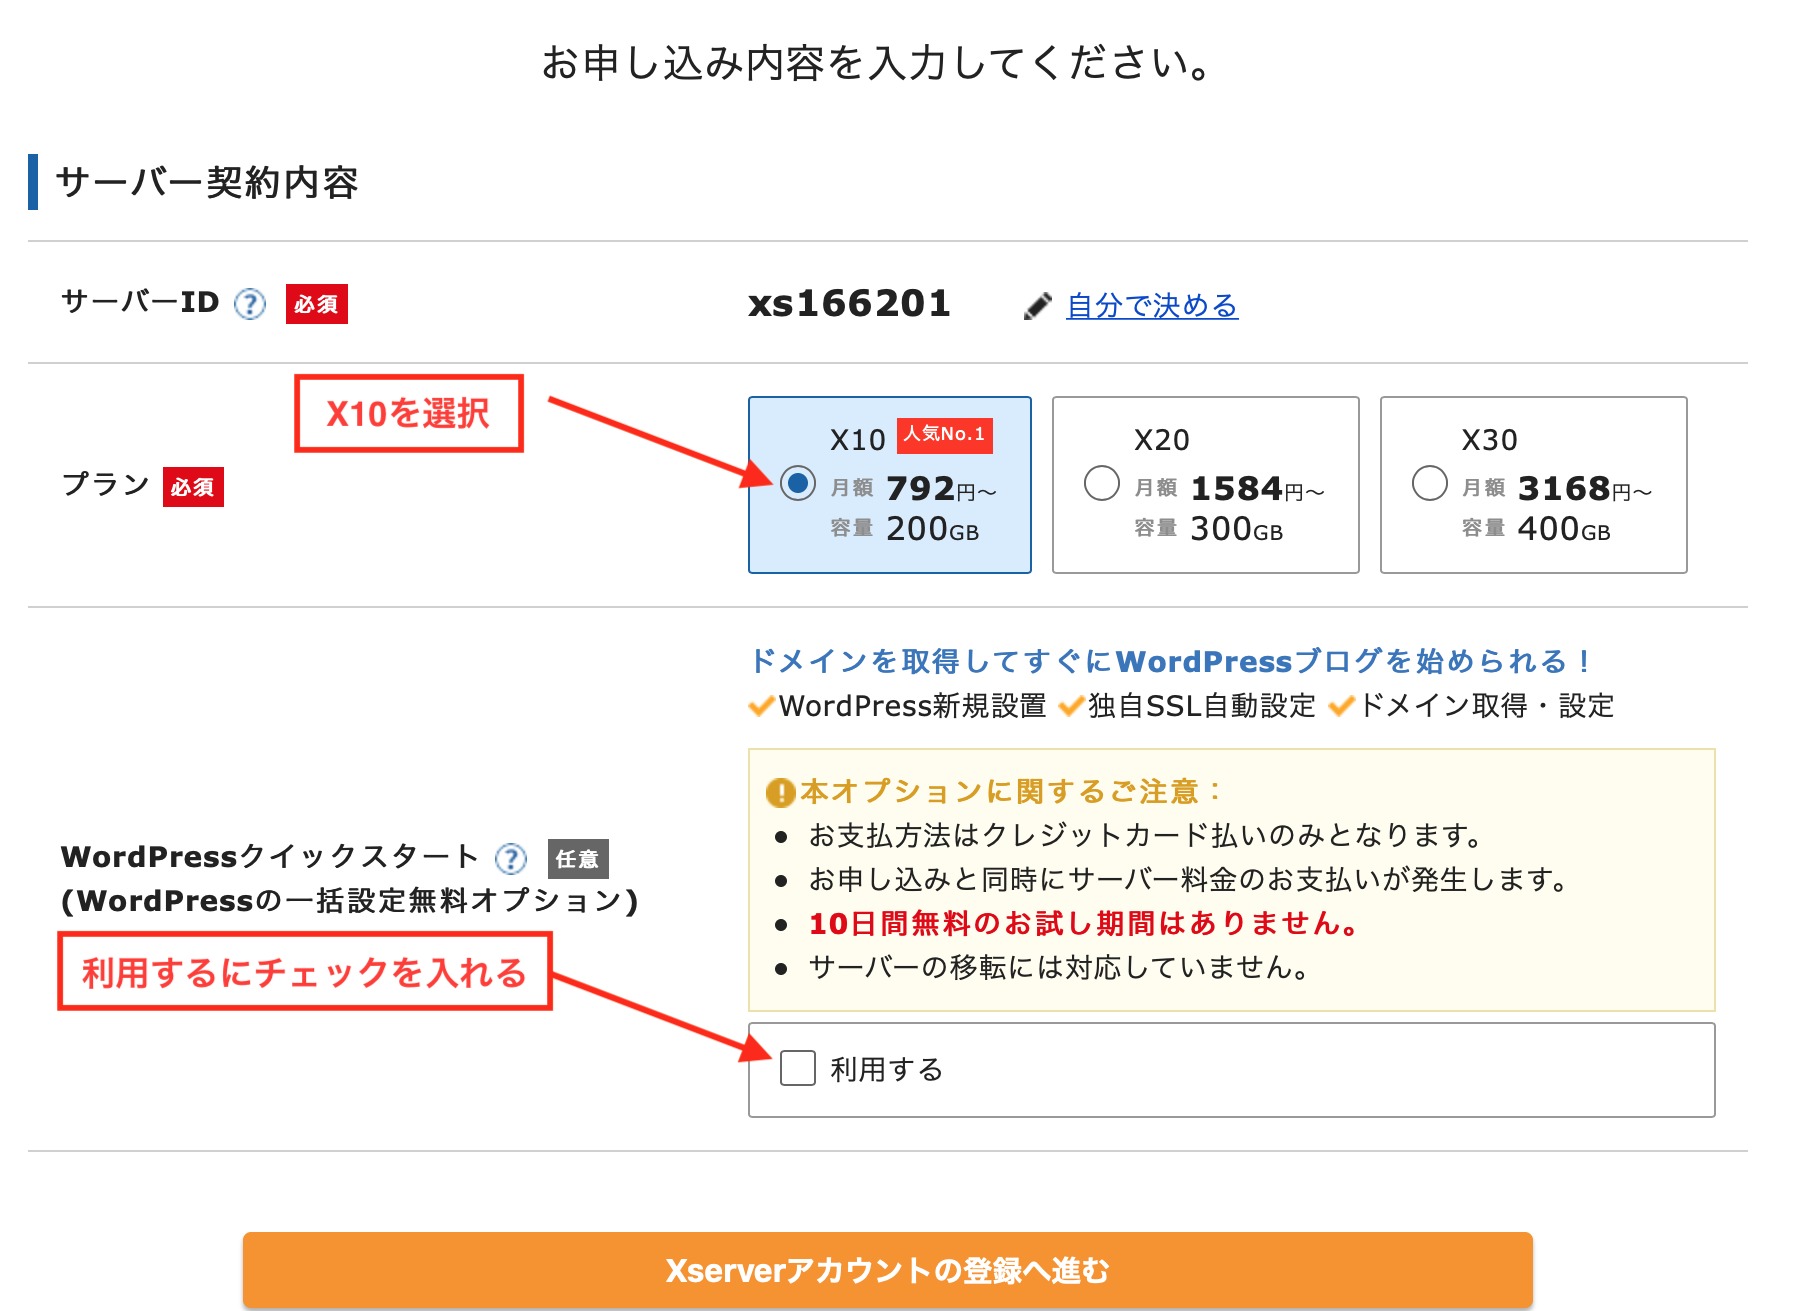Check the 利用する checkbox
This screenshot has width=1802, height=1311.
click(x=798, y=1068)
